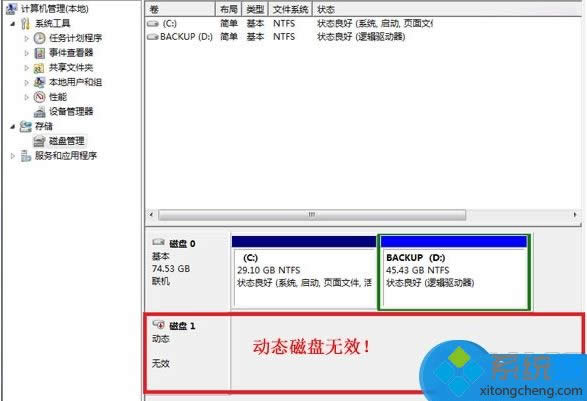Expand the 任务计划程序 node
This screenshot has width=587, height=401.
27,38
